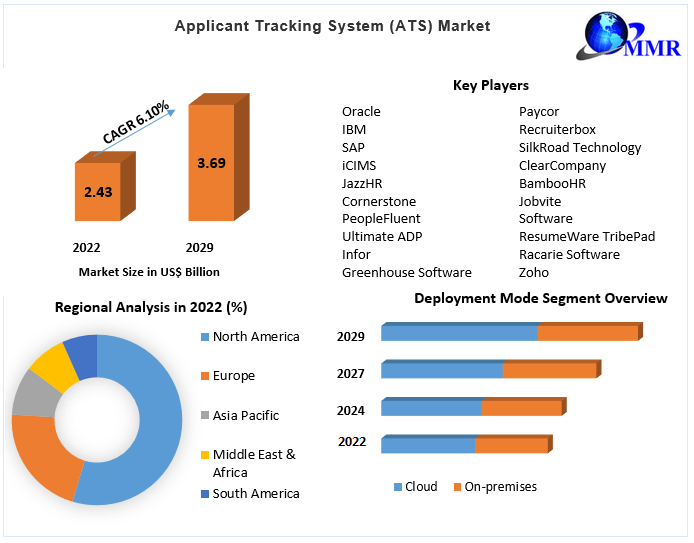694x543 pixels.
Task: Select the 2027 deployment bar's Cloud segment
Action: [x=441, y=370]
